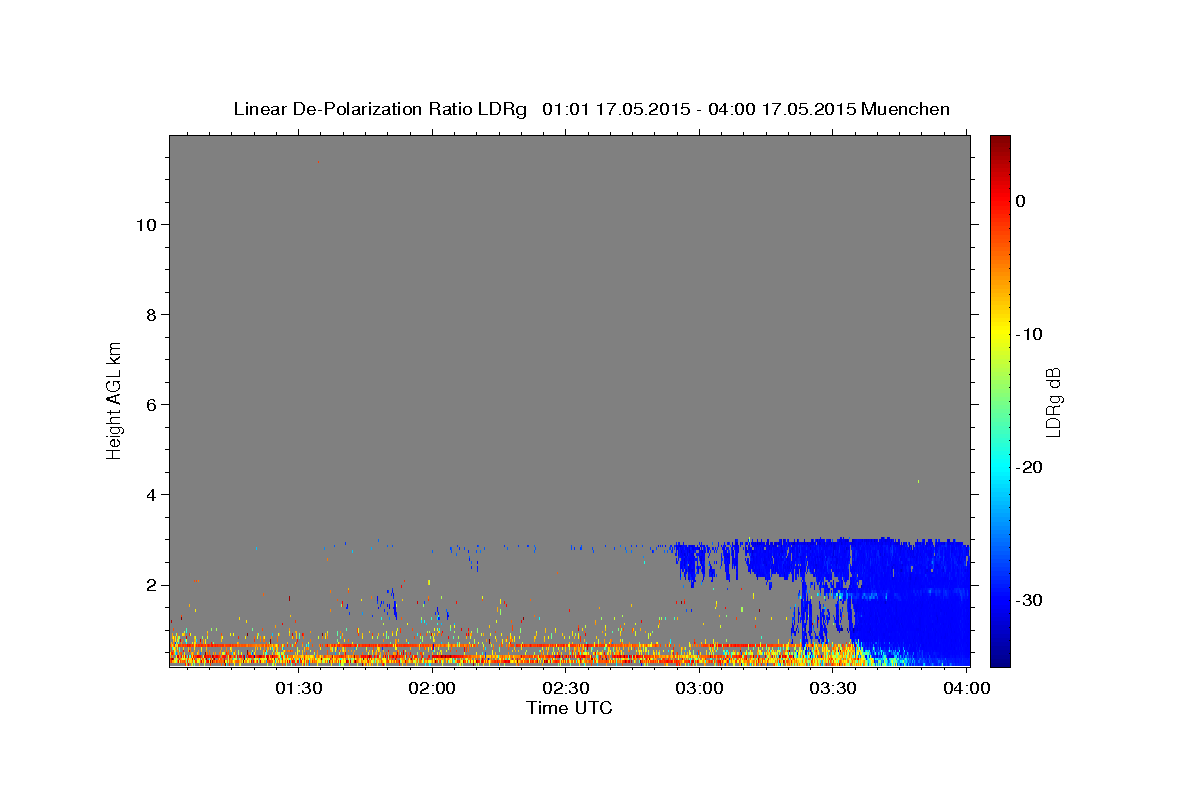Click the height tick label 6
The image size is (1200, 800).
coord(149,405)
